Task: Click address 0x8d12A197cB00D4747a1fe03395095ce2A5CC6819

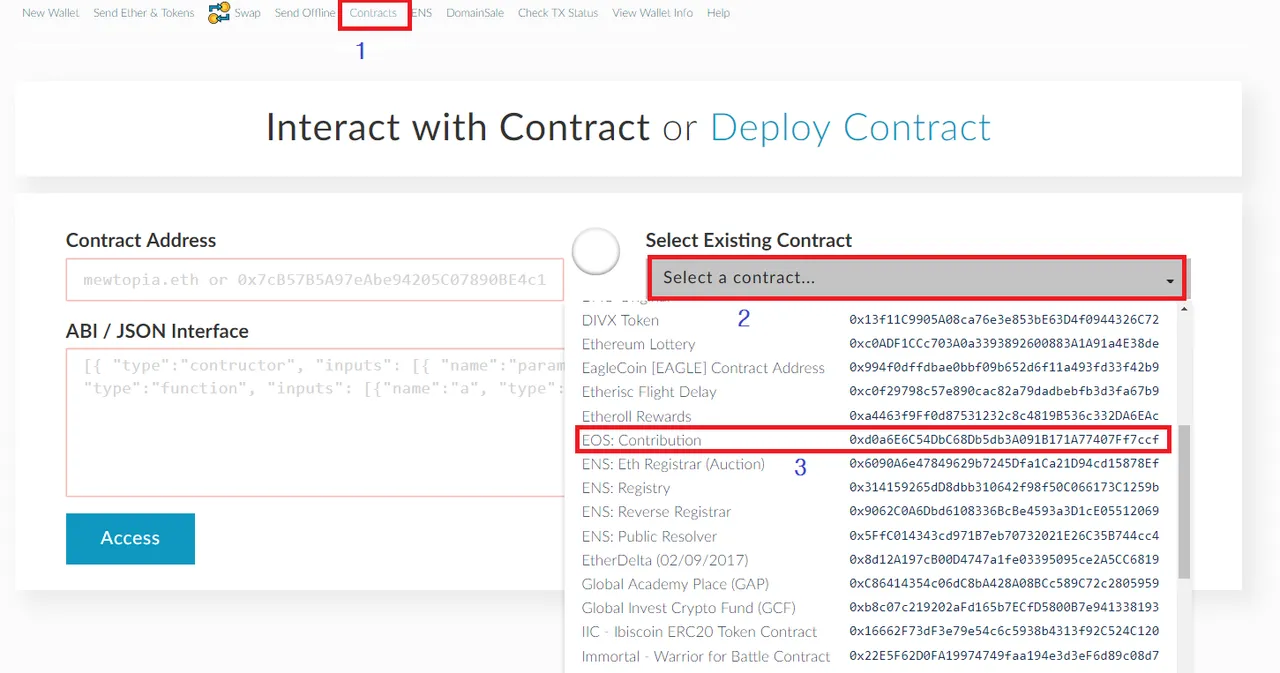Action: tap(1004, 560)
